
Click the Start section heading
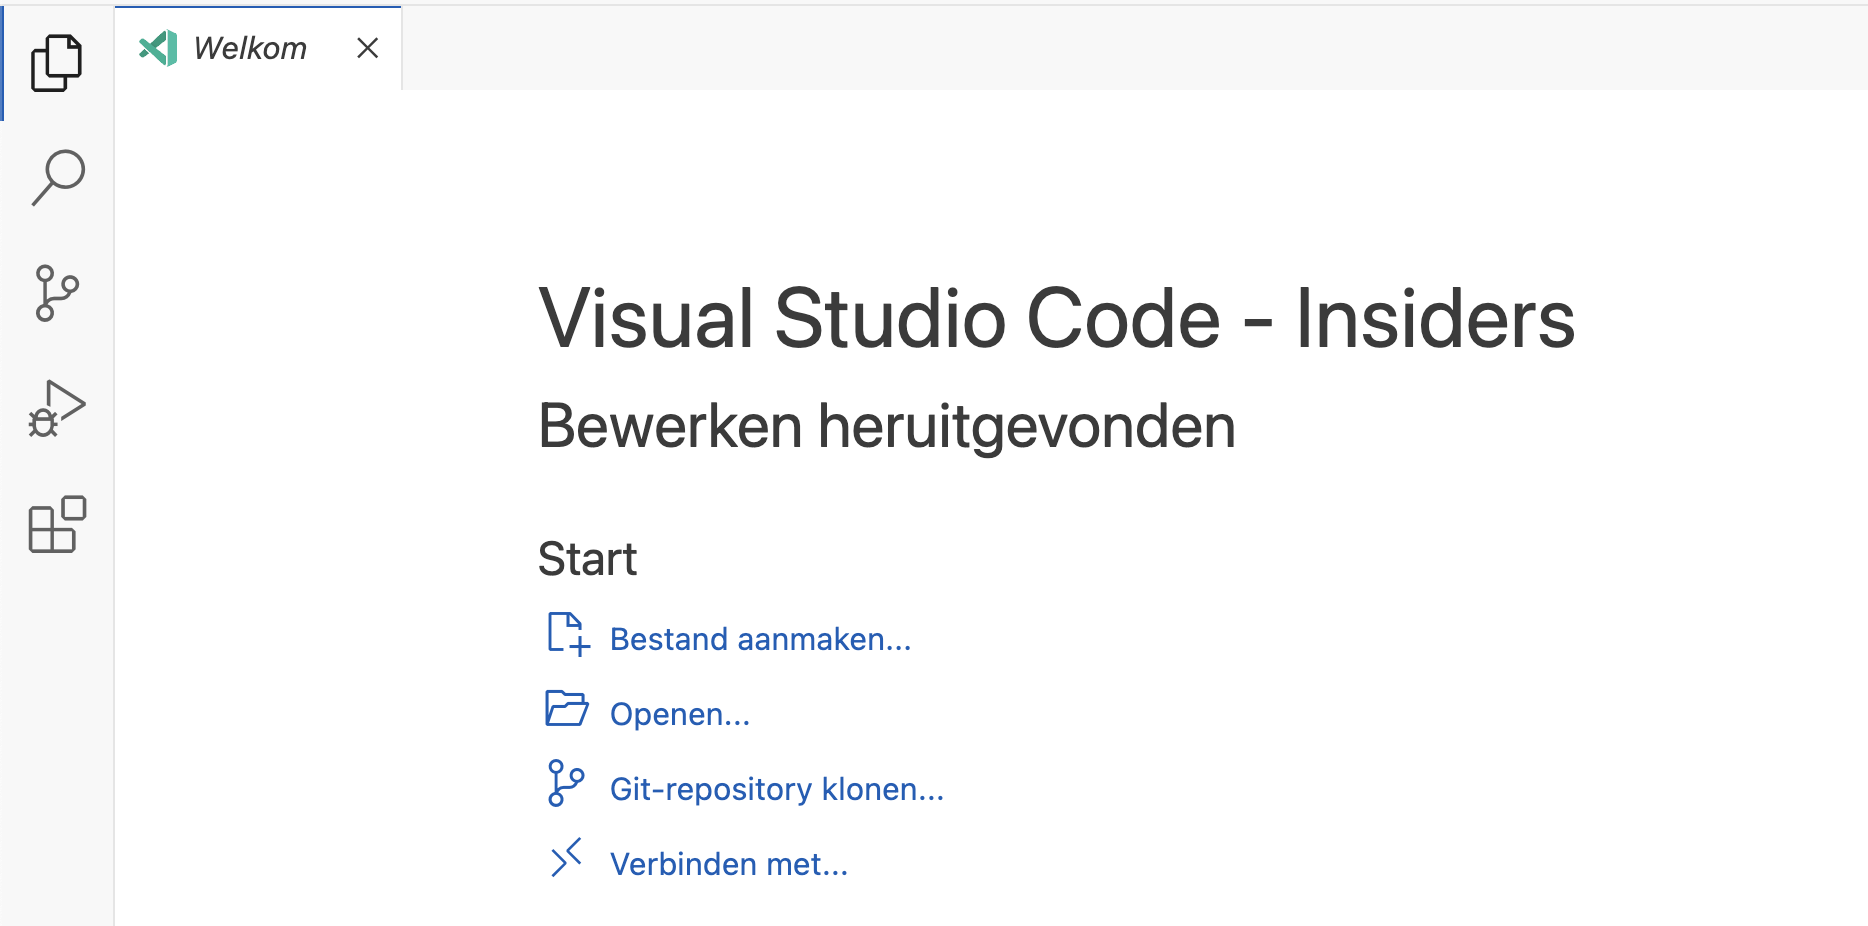pyautogui.click(x=587, y=559)
